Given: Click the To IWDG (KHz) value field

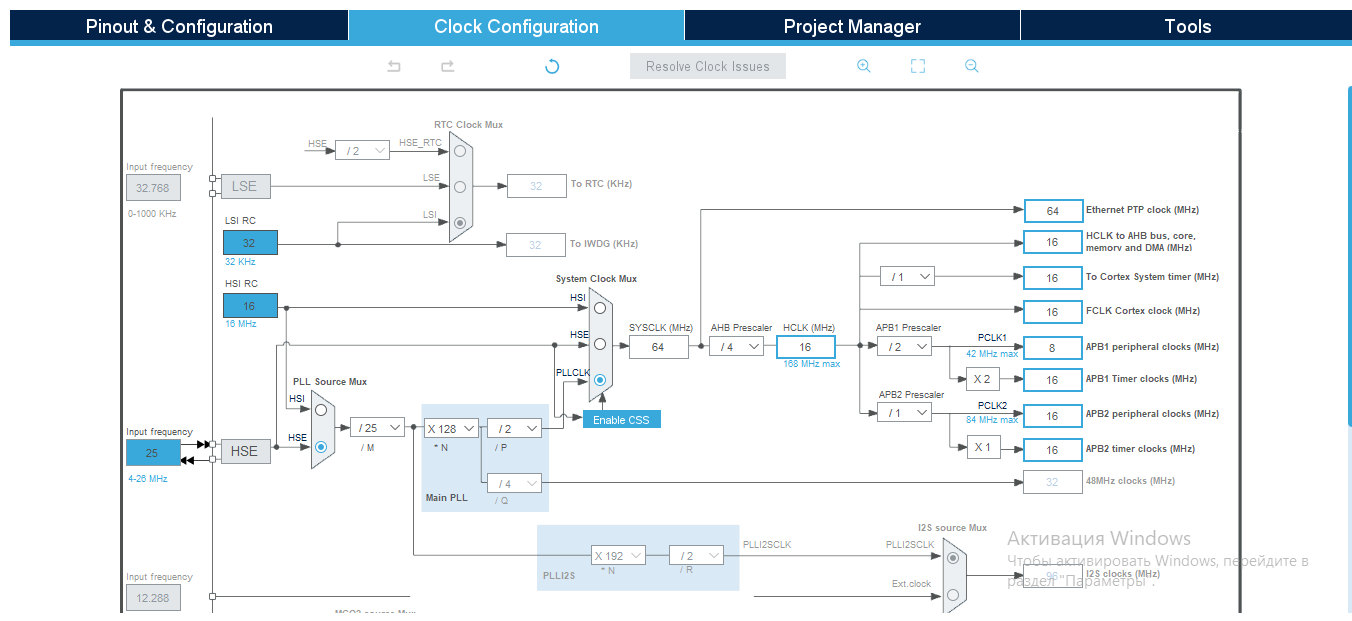Looking at the screenshot, I should [x=536, y=244].
